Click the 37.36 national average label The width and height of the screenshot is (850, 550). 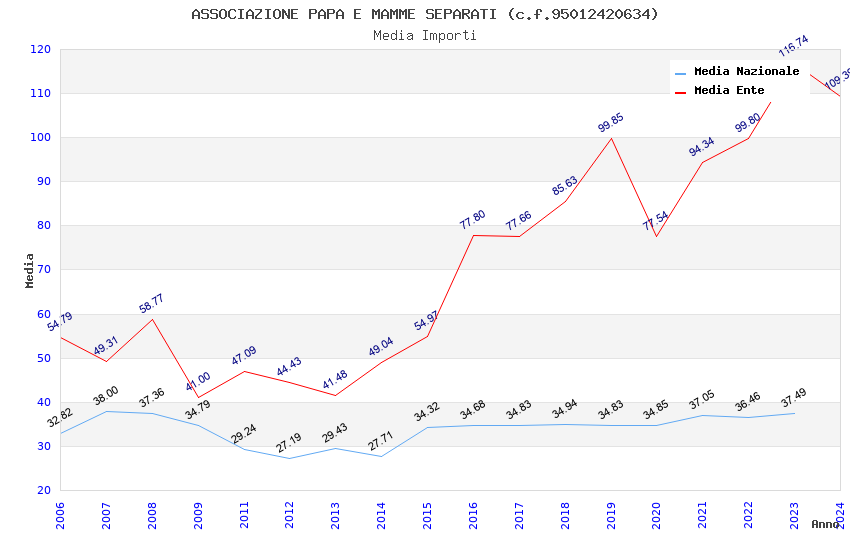[151, 398]
